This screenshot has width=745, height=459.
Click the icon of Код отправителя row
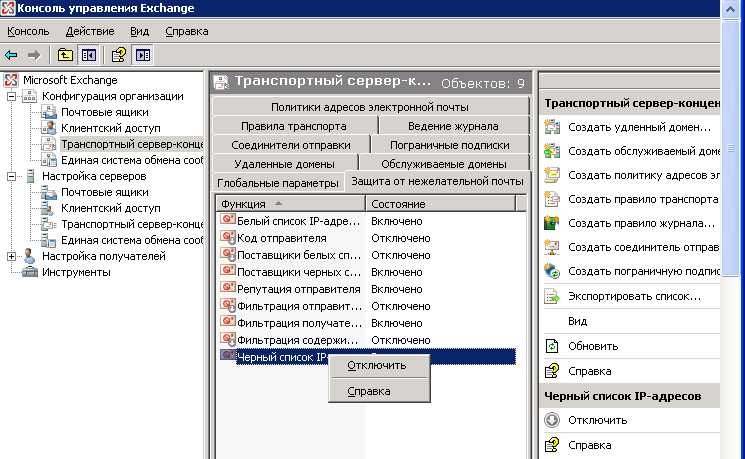coord(228,237)
